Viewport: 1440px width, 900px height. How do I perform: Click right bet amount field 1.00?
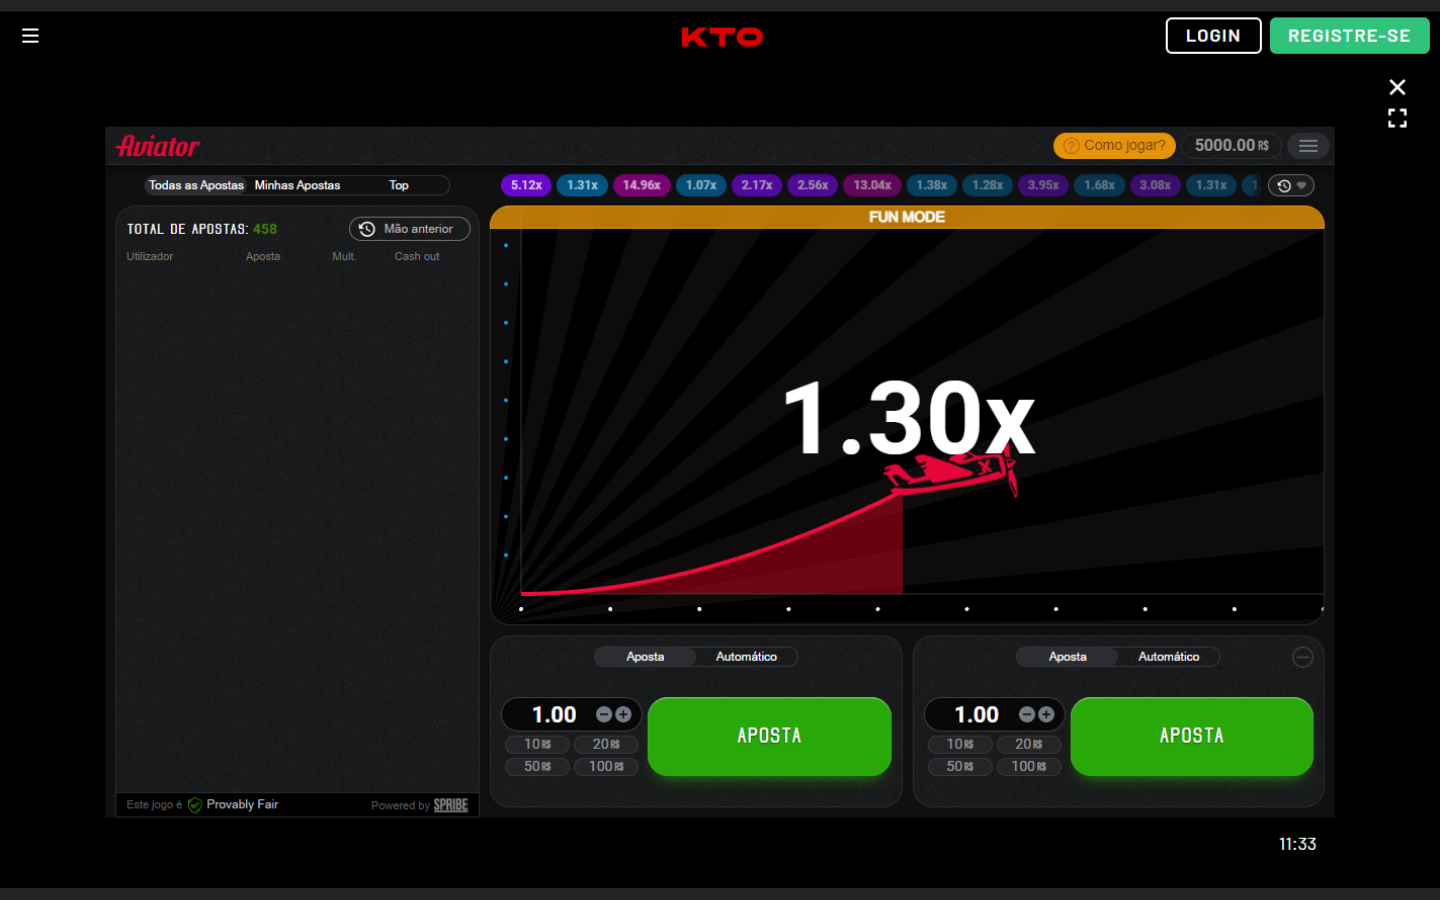976,714
